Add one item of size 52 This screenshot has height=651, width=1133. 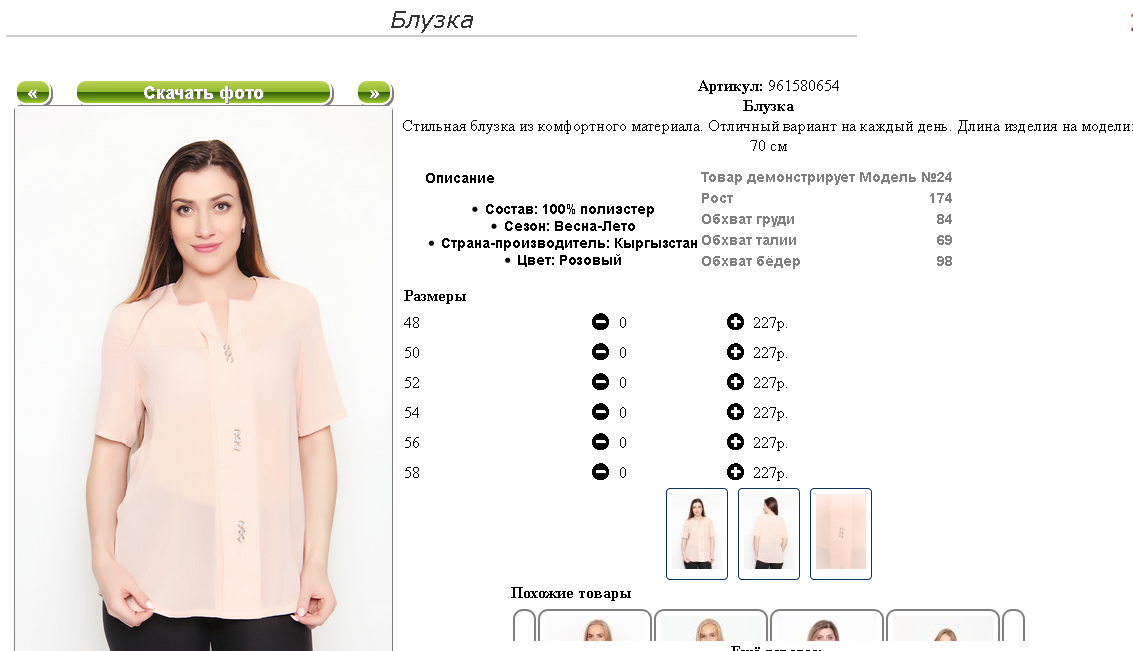click(x=735, y=382)
